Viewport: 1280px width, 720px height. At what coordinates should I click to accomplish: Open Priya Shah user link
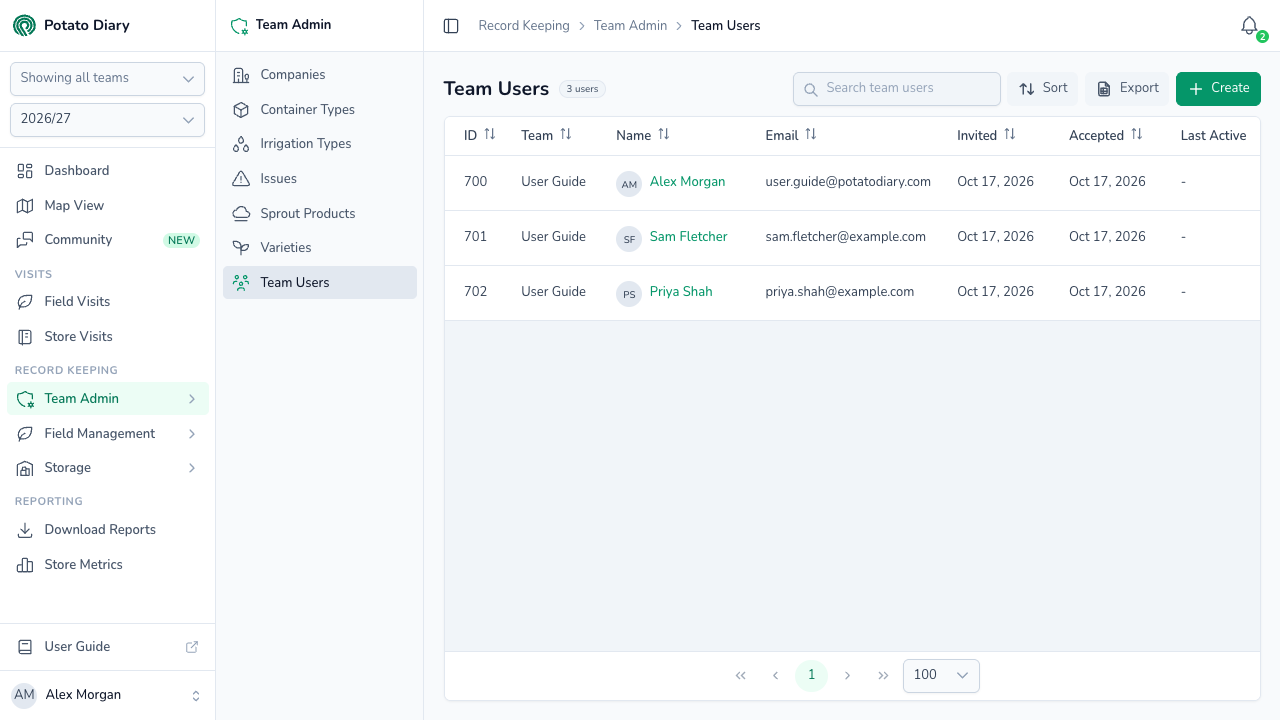(x=681, y=292)
